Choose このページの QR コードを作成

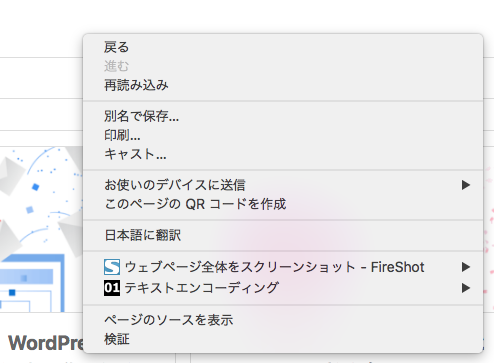(283, 204)
